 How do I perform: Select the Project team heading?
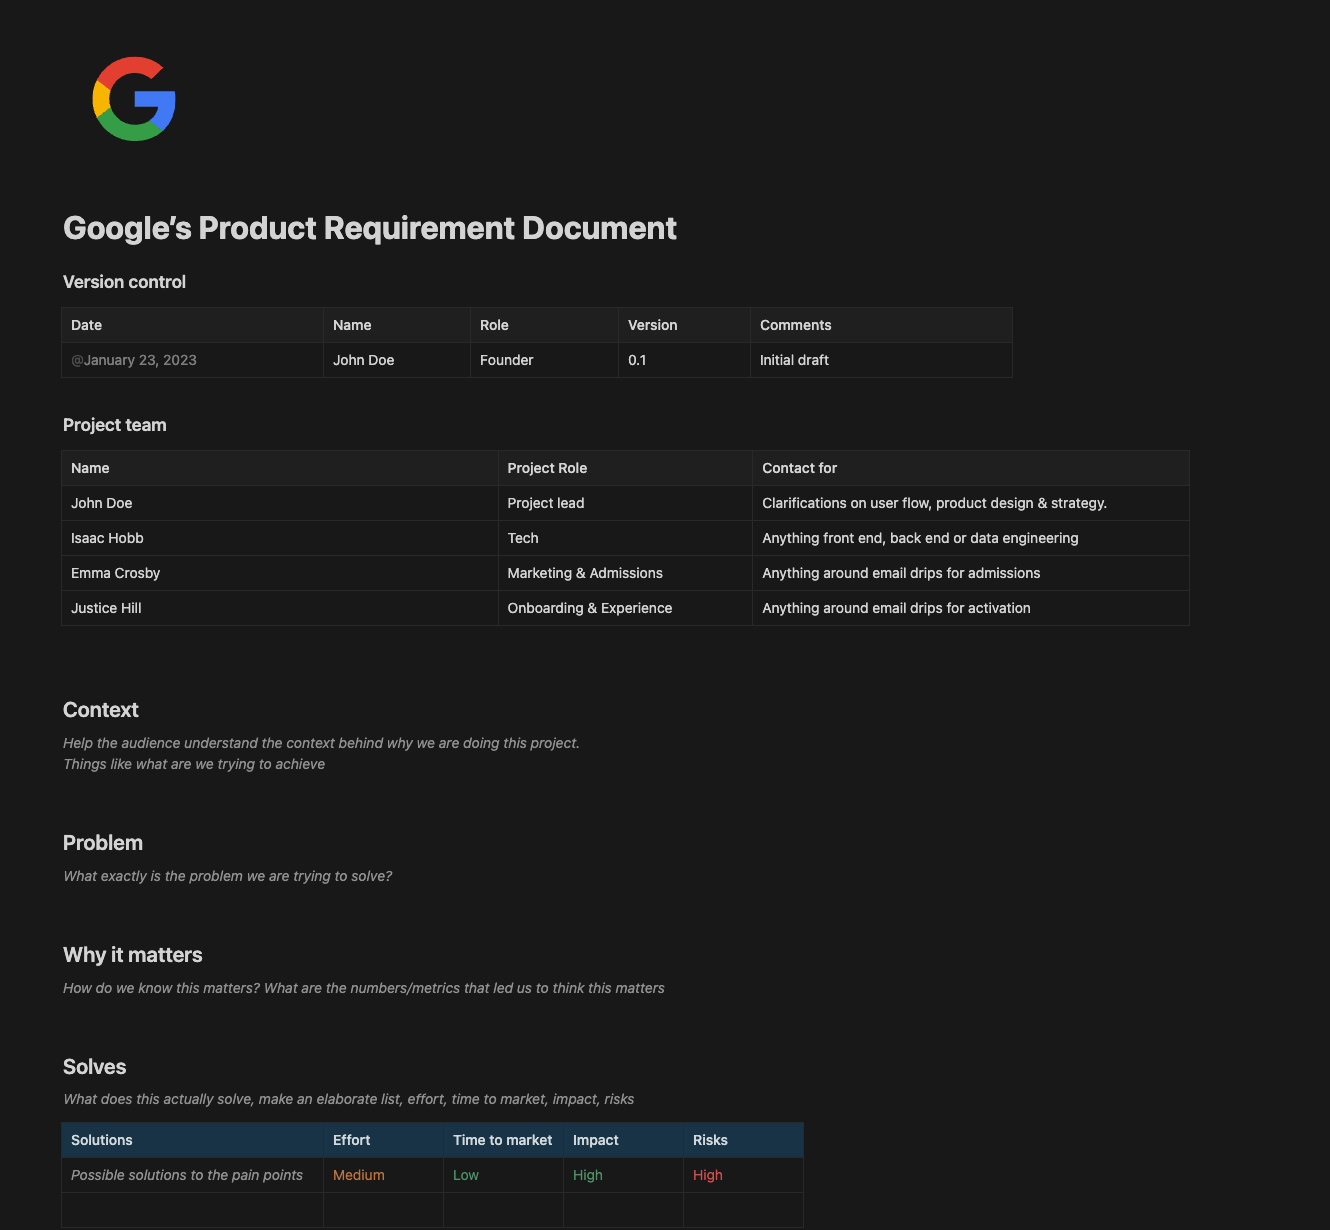click(x=115, y=425)
